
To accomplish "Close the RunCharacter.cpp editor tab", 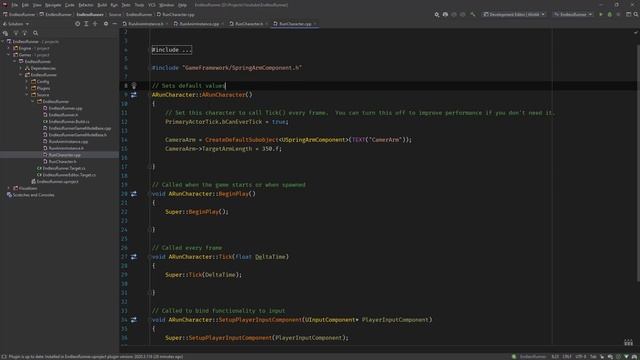I will point(315,24).
